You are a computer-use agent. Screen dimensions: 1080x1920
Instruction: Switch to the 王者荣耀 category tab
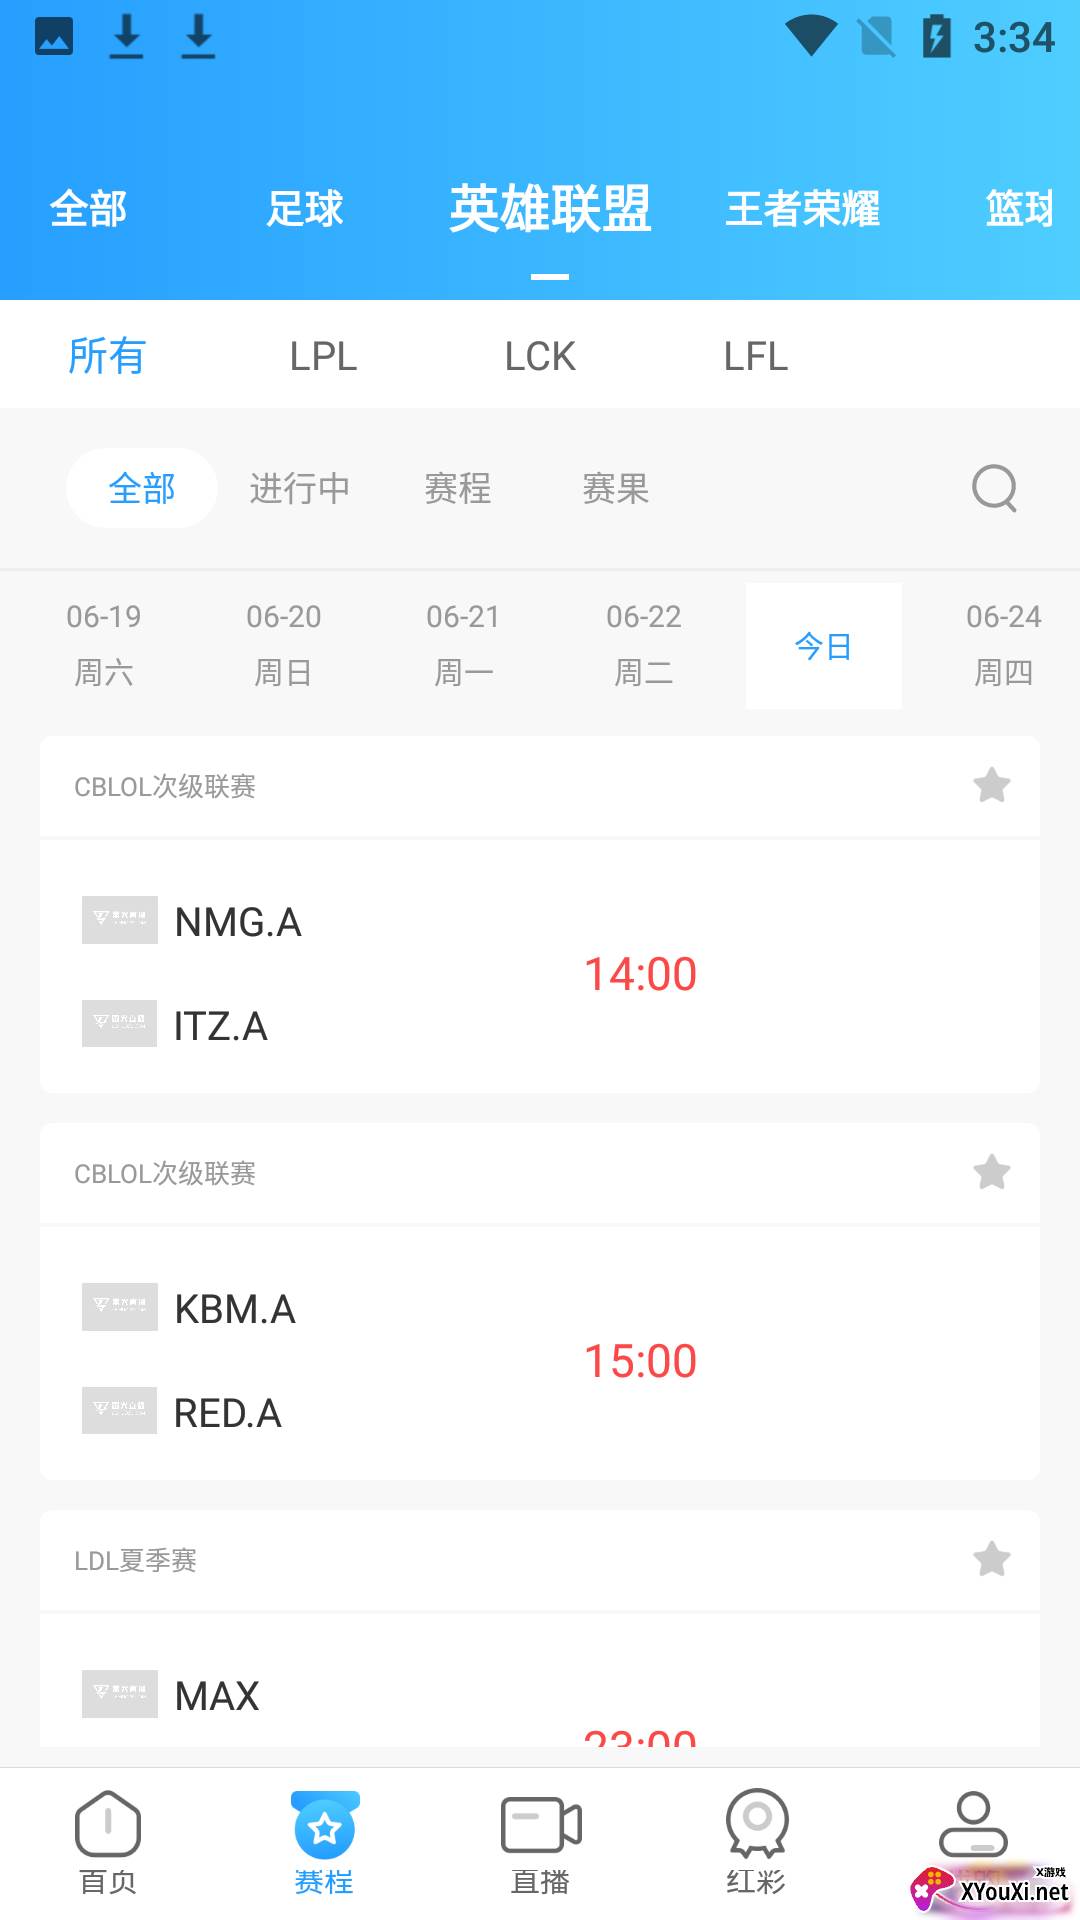click(802, 209)
